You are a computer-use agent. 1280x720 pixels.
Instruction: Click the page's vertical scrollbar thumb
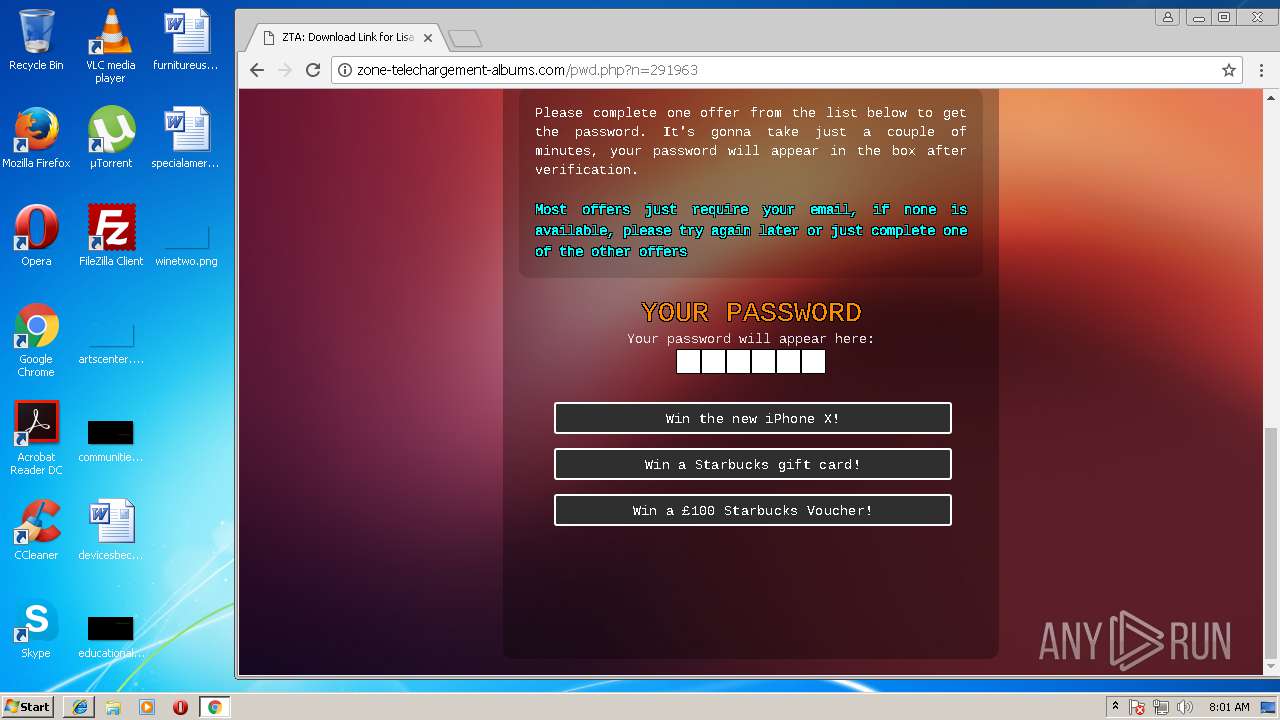[x=1271, y=543]
